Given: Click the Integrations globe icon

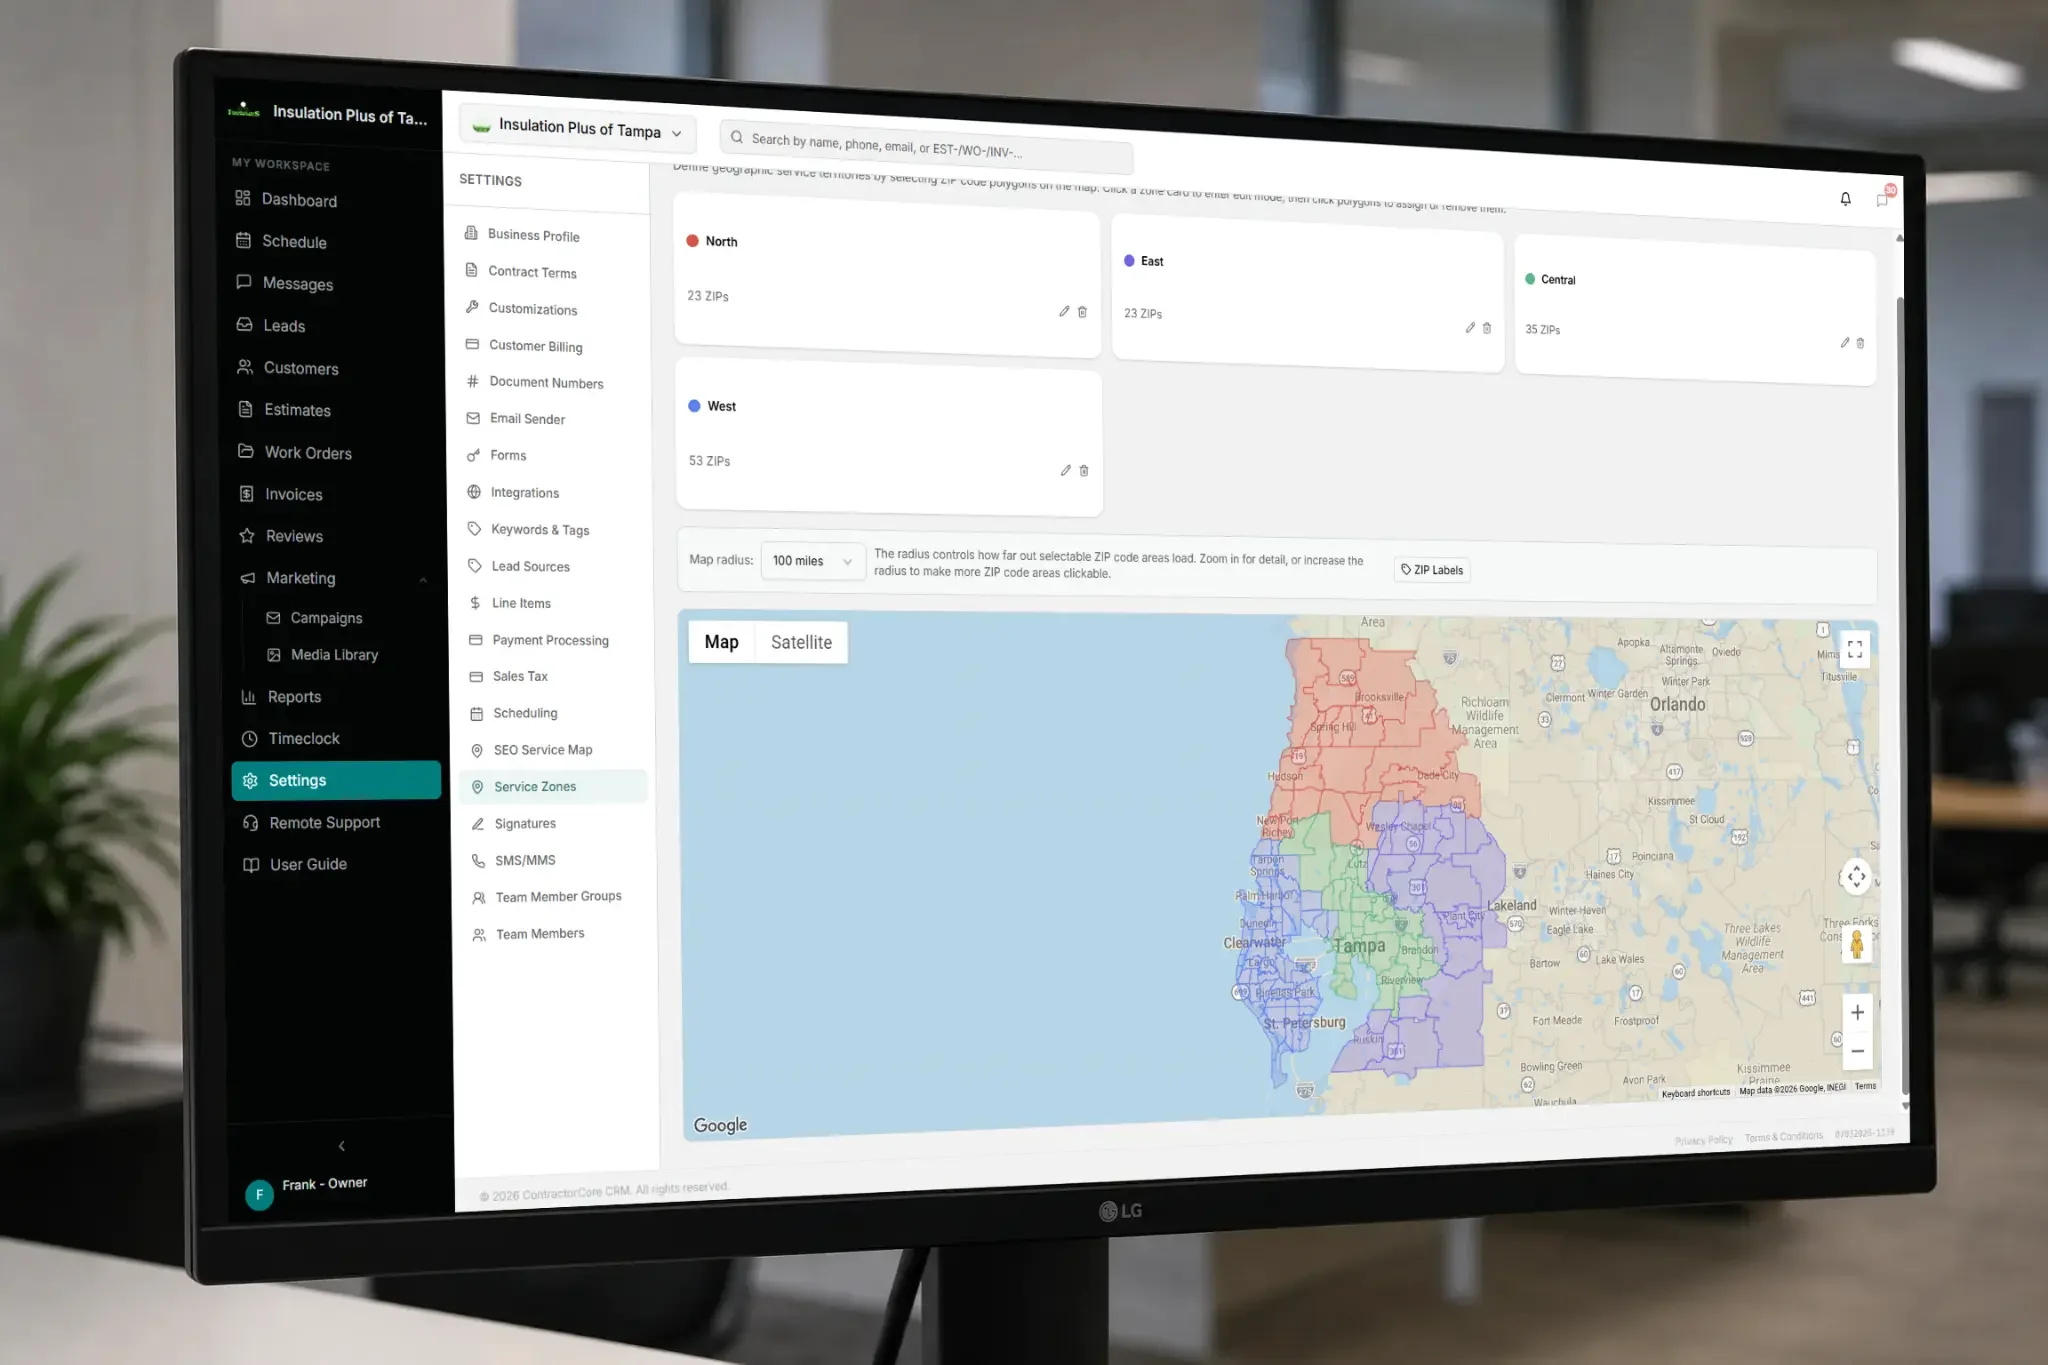Looking at the screenshot, I should [x=474, y=492].
